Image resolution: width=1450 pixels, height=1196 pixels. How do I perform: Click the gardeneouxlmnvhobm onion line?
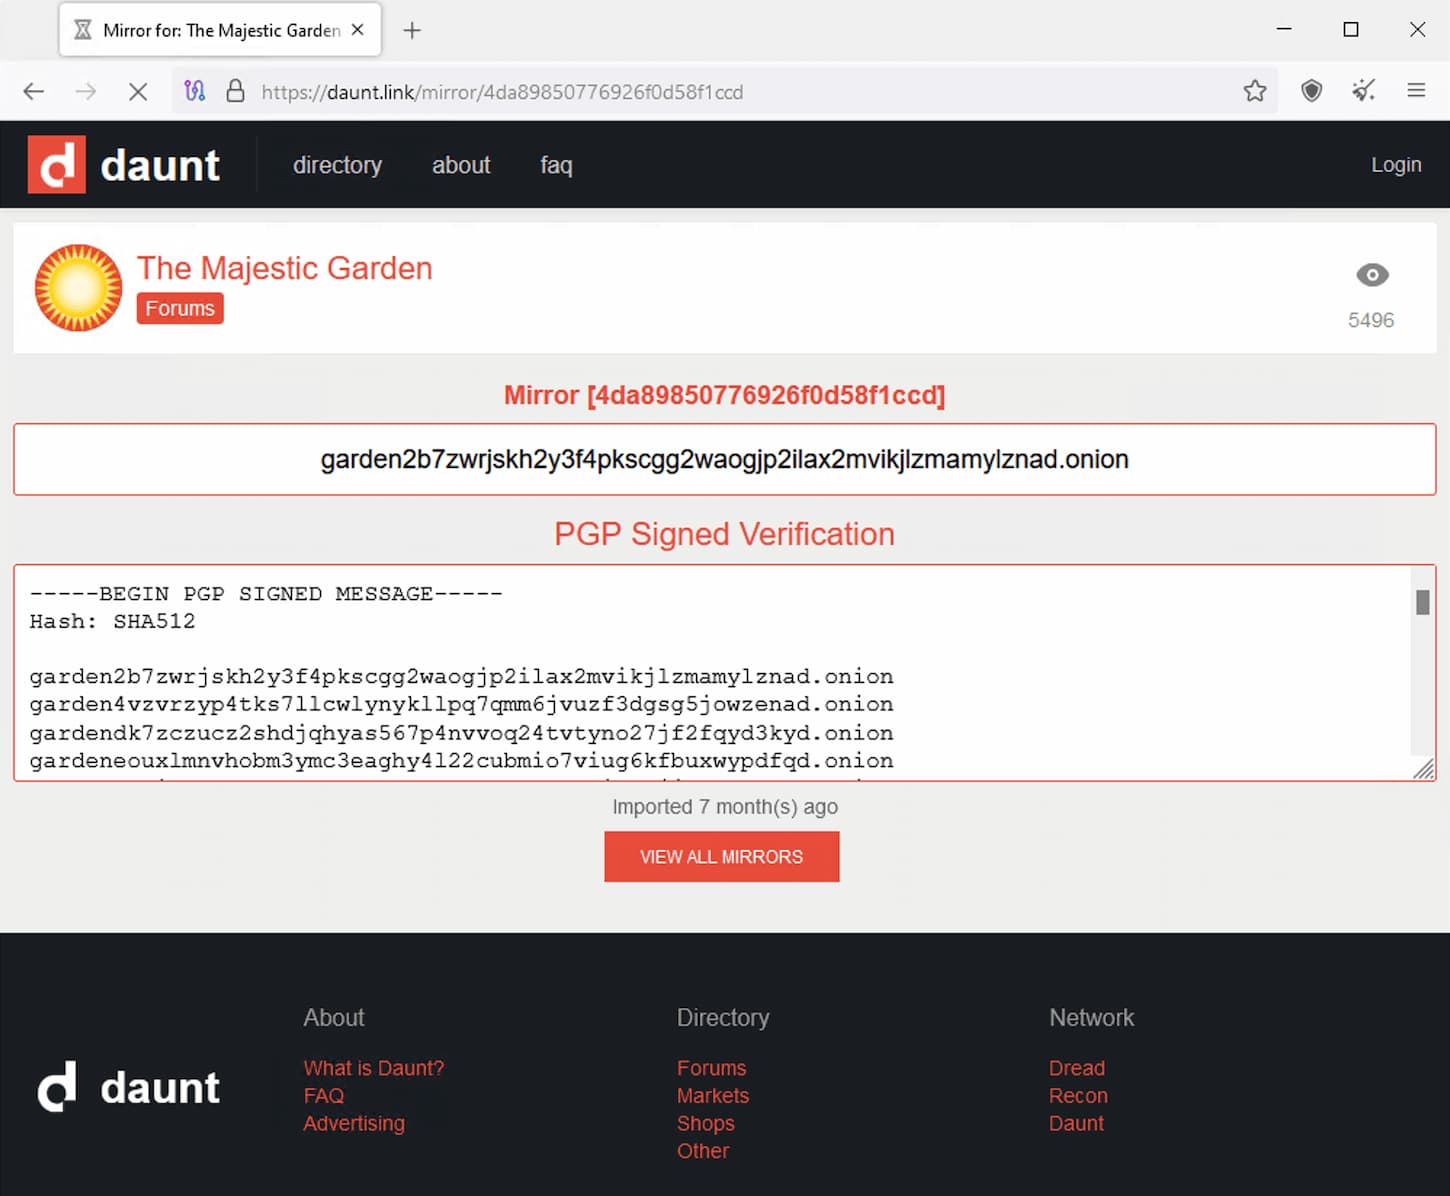pos(461,761)
